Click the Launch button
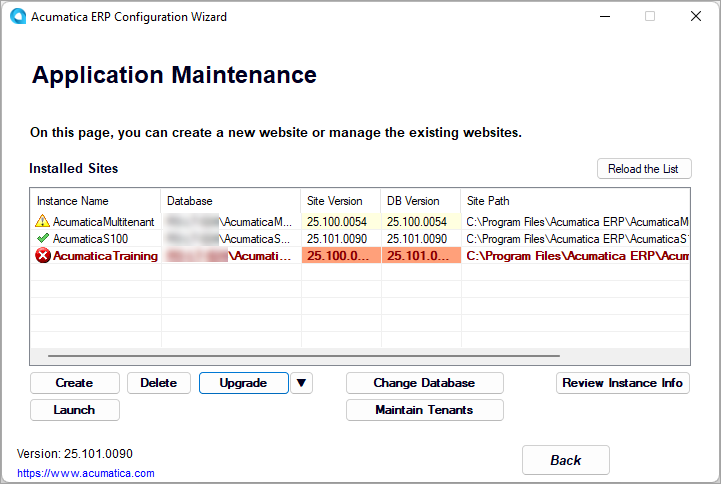721x484 pixels. coord(74,410)
